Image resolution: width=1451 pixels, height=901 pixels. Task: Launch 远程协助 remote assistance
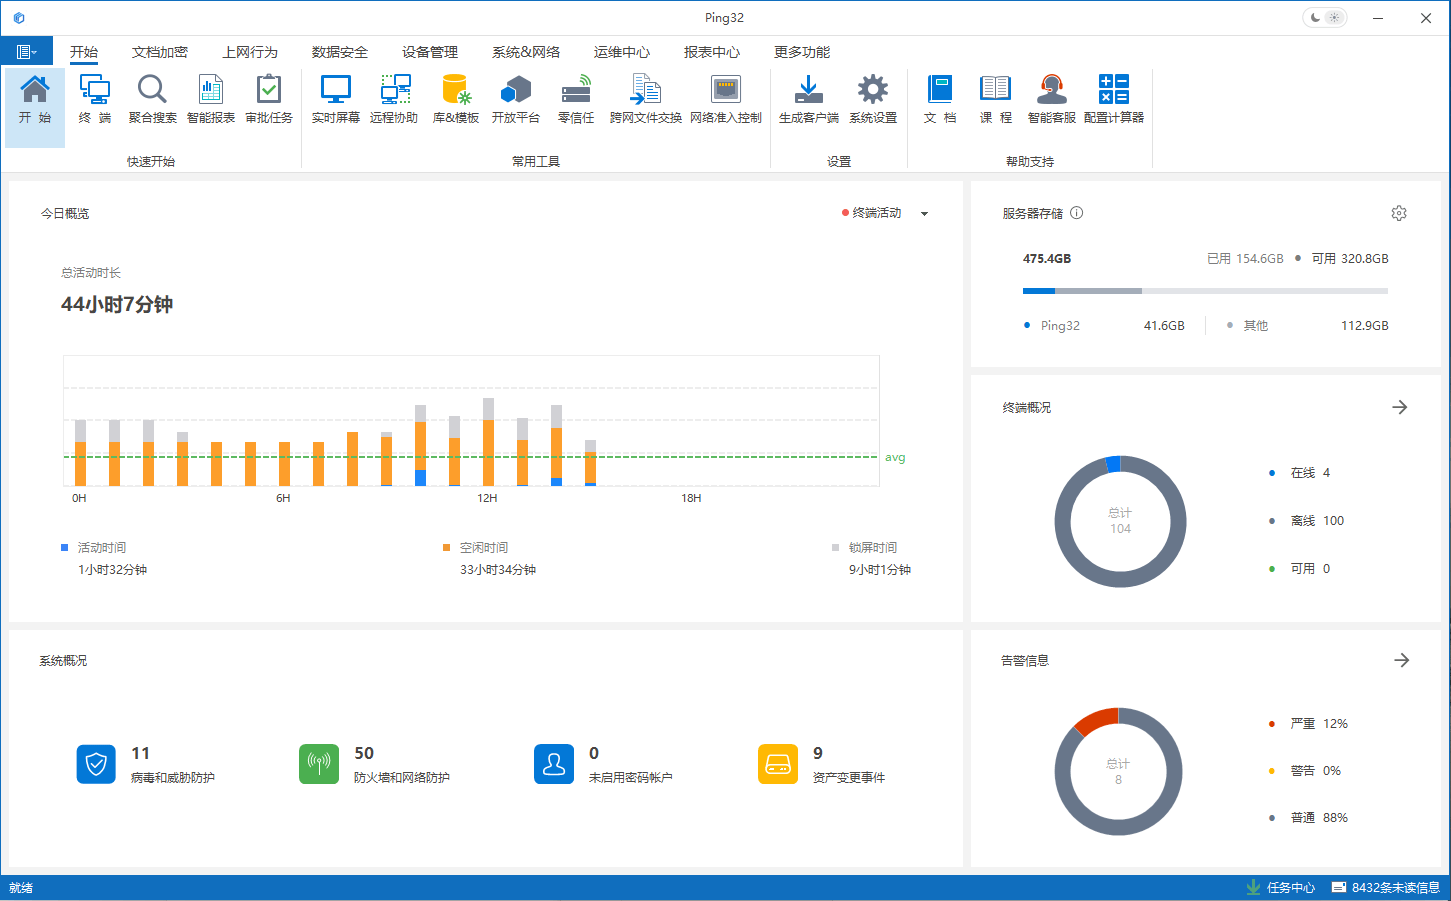coord(394,99)
